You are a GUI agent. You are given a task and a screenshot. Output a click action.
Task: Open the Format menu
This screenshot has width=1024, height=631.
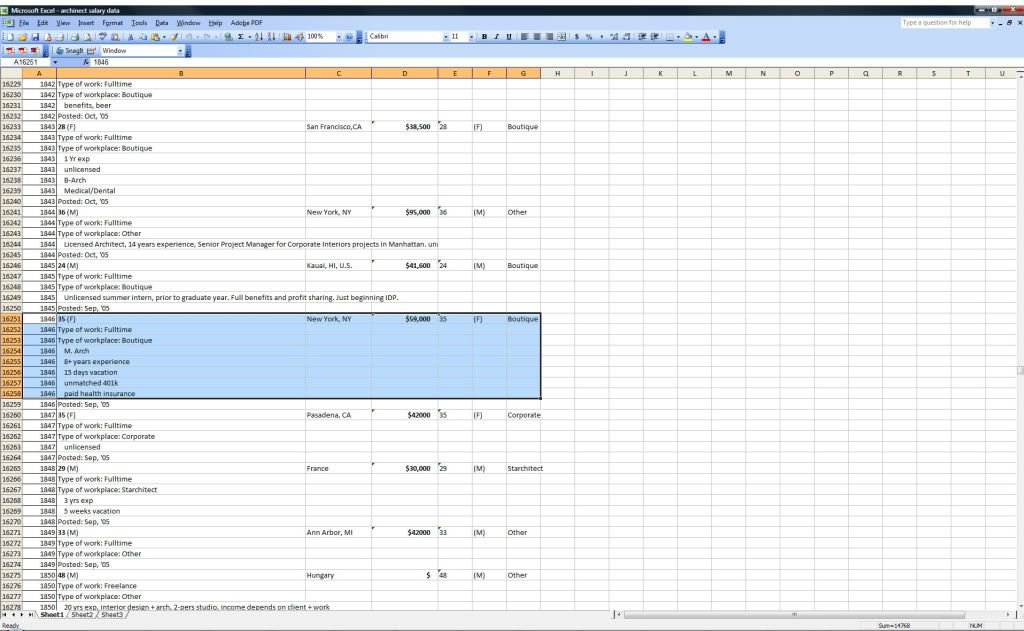click(112, 23)
